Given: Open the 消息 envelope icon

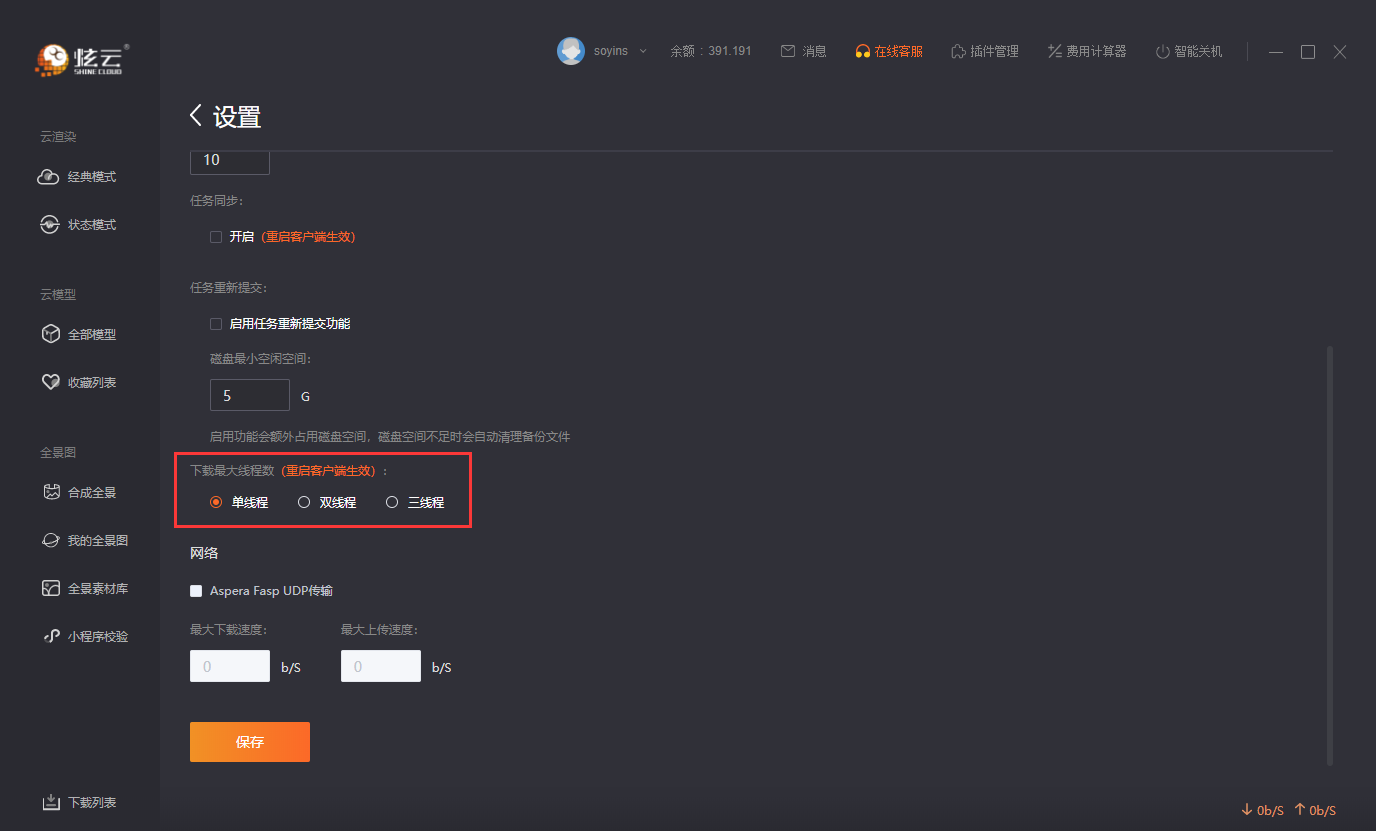Looking at the screenshot, I should [x=788, y=51].
